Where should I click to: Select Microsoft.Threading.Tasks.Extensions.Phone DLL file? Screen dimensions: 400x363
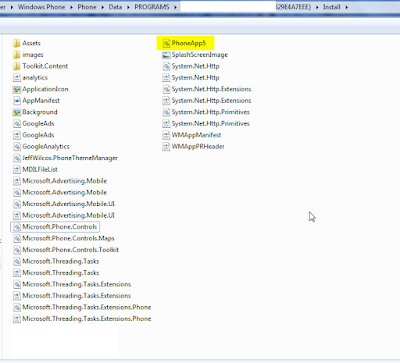(x=82, y=307)
